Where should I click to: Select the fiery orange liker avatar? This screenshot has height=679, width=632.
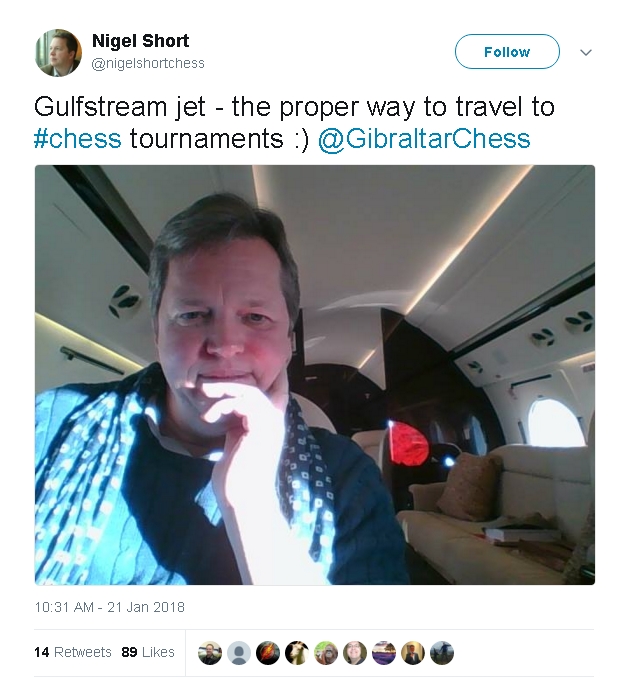click(268, 653)
